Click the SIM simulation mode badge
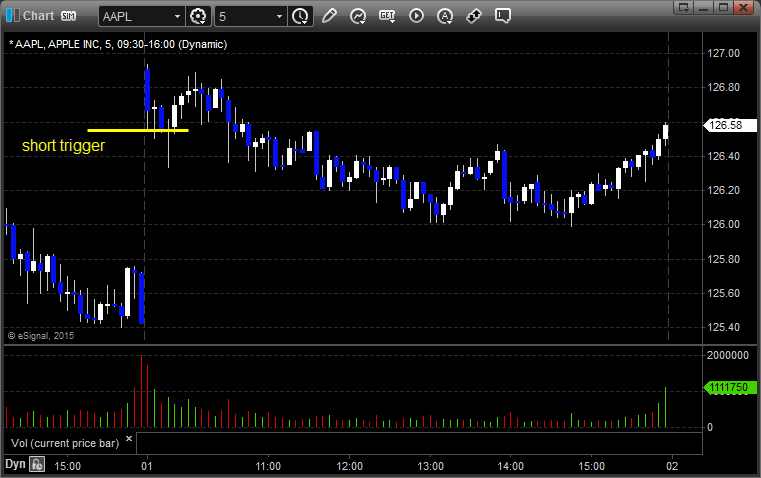This screenshot has width=761, height=478. 68,16
